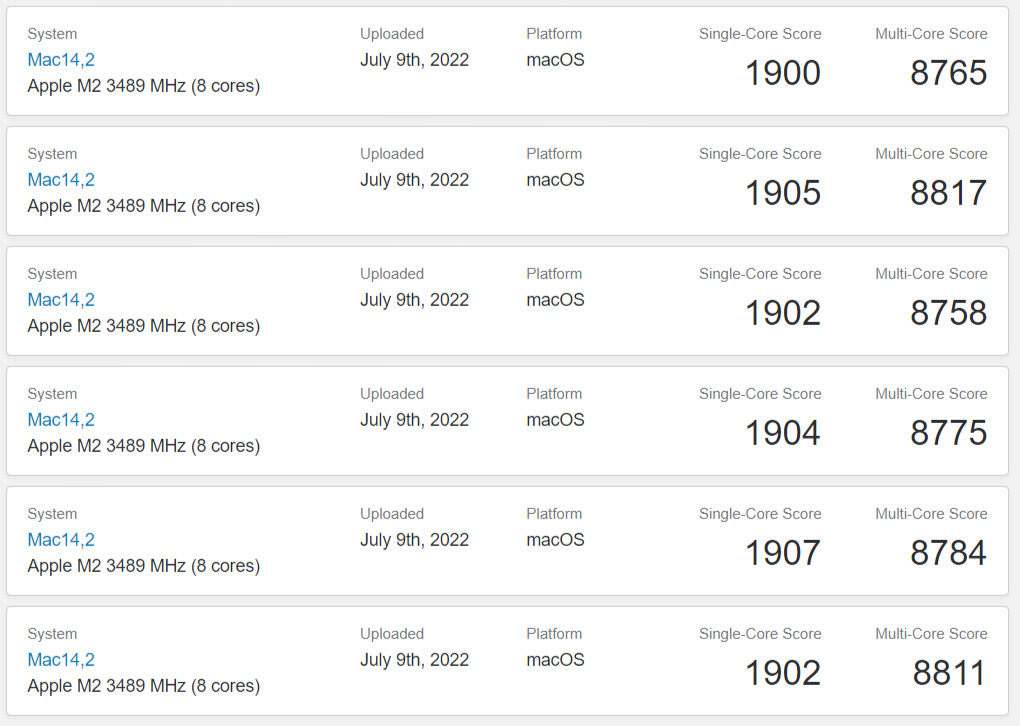Select the multi-core score value 8817
Image resolution: width=1020 pixels, height=726 pixels.
click(948, 193)
